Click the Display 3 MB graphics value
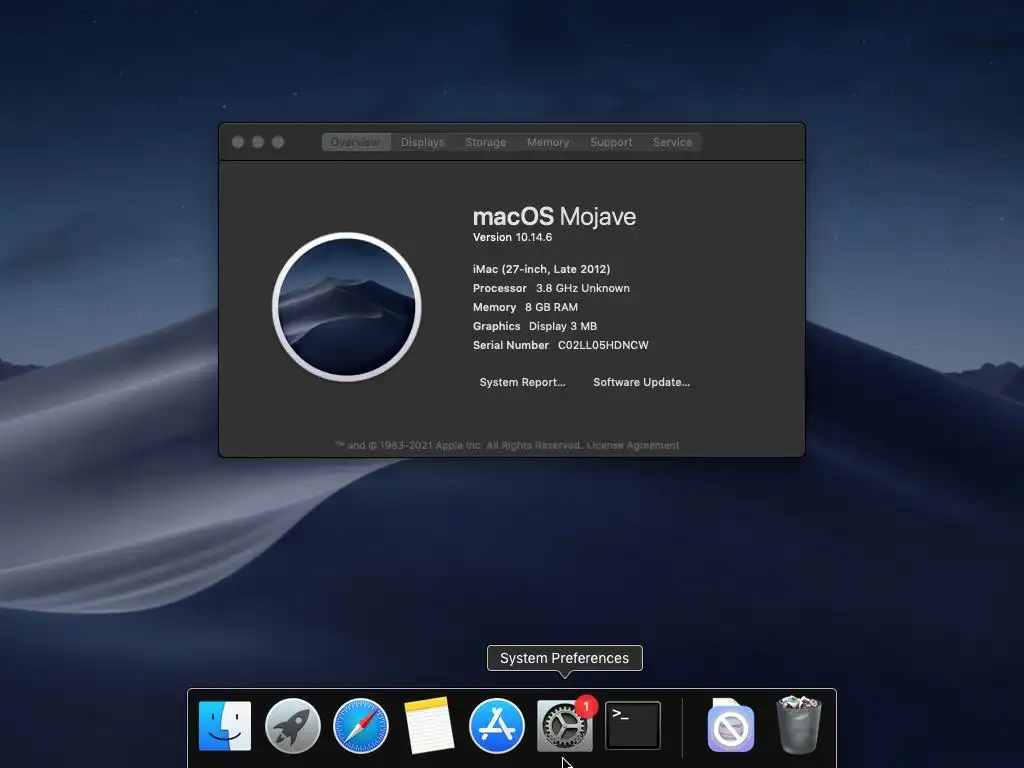 pyautogui.click(x=563, y=326)
